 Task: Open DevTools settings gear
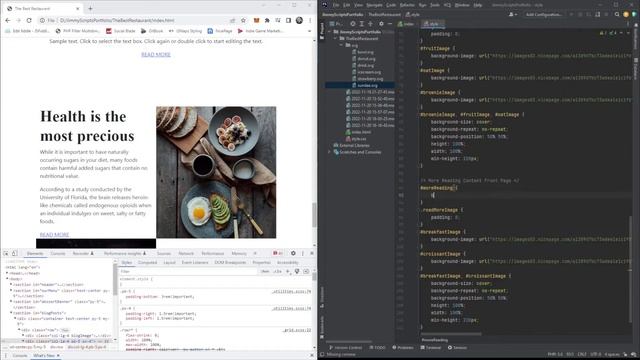[x=293, y=253]
